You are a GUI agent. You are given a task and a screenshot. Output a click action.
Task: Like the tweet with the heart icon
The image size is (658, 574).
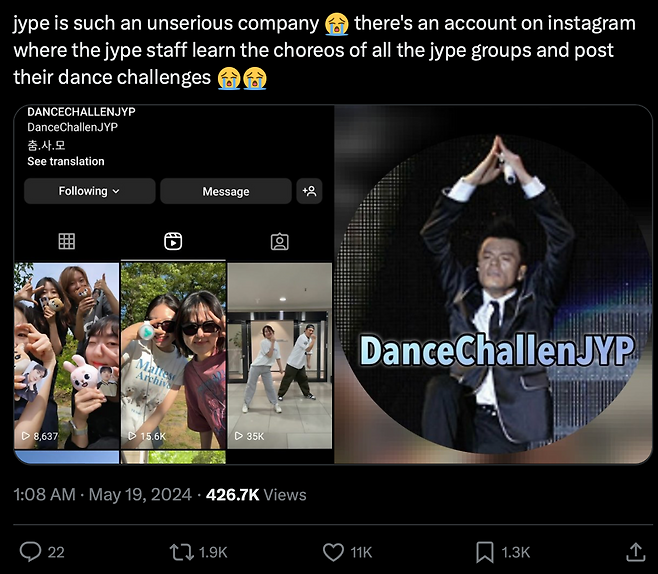click(x=333, y=551)
